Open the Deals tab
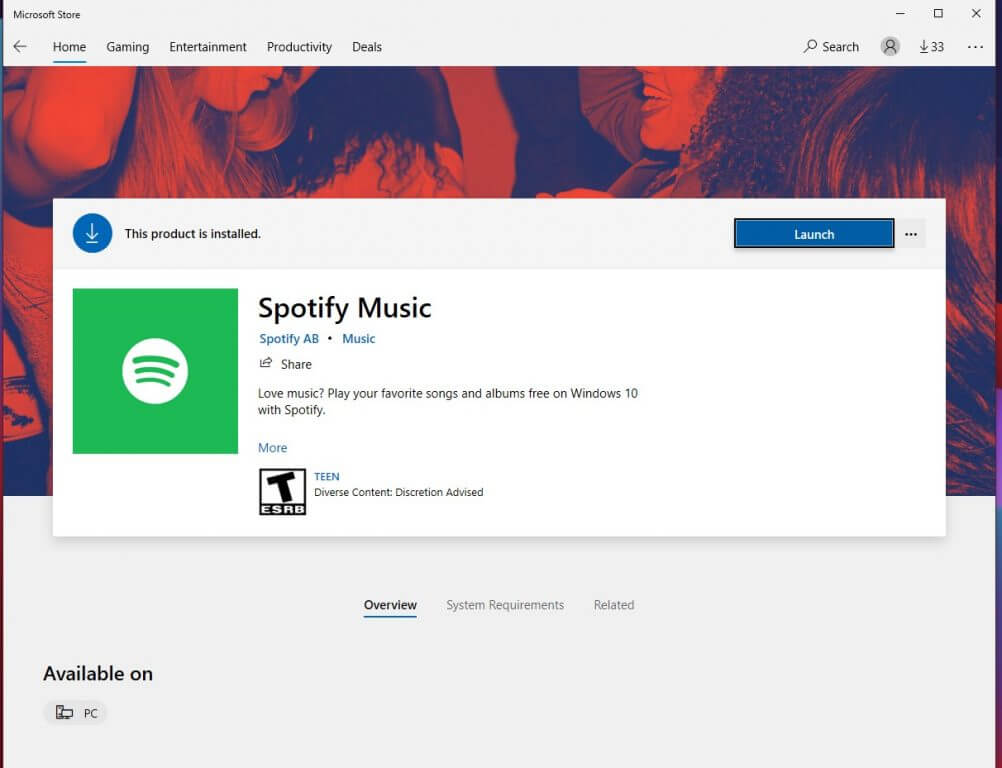Screen dimensions: 1002x768 (x=367, y=47)
